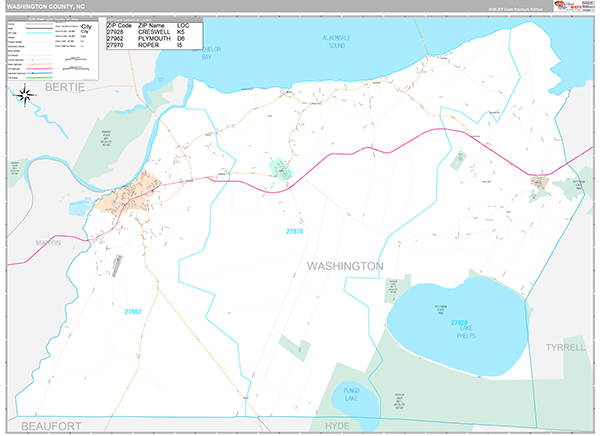This screenshot has width=600, height=436.
Task: Click the Pungo Lake label
Action: click(351, 395)
